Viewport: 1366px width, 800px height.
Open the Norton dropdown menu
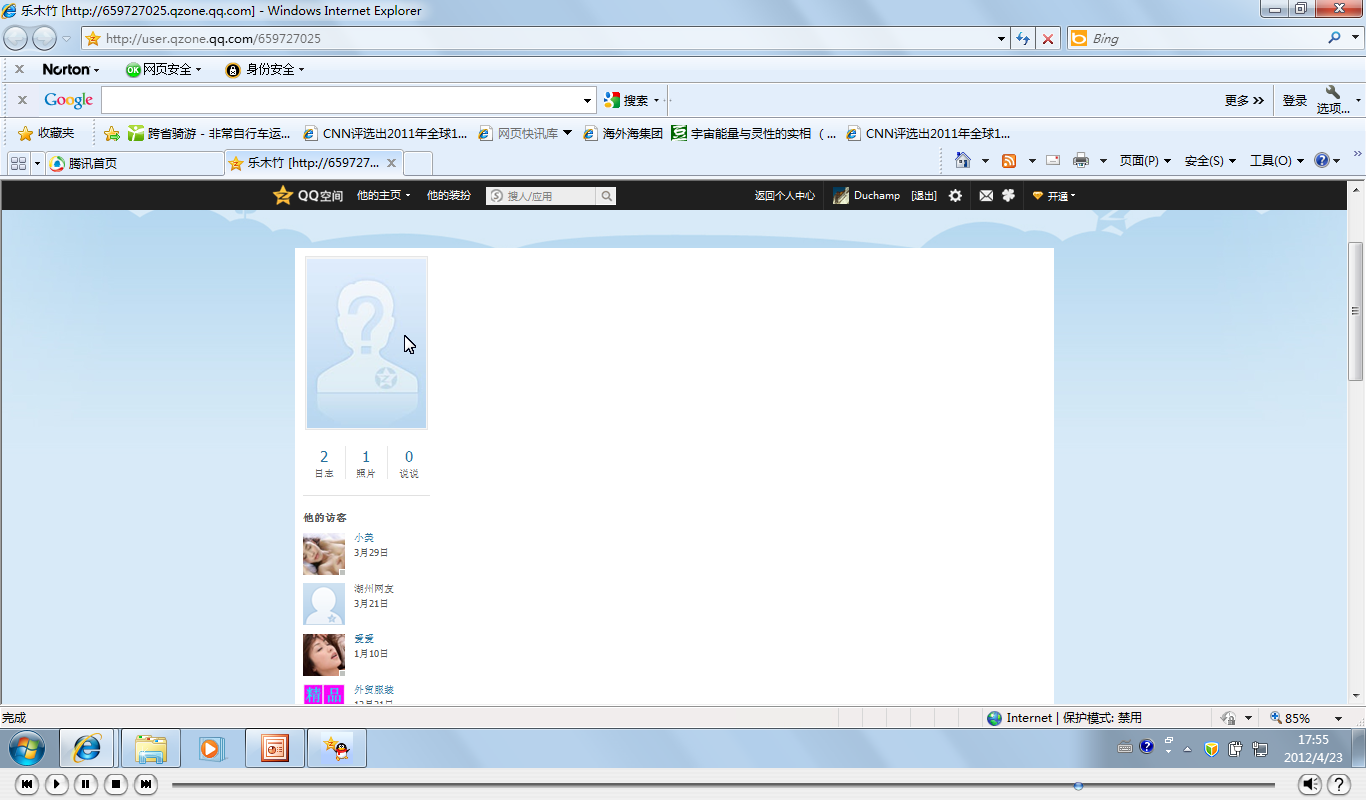(71, 69)
